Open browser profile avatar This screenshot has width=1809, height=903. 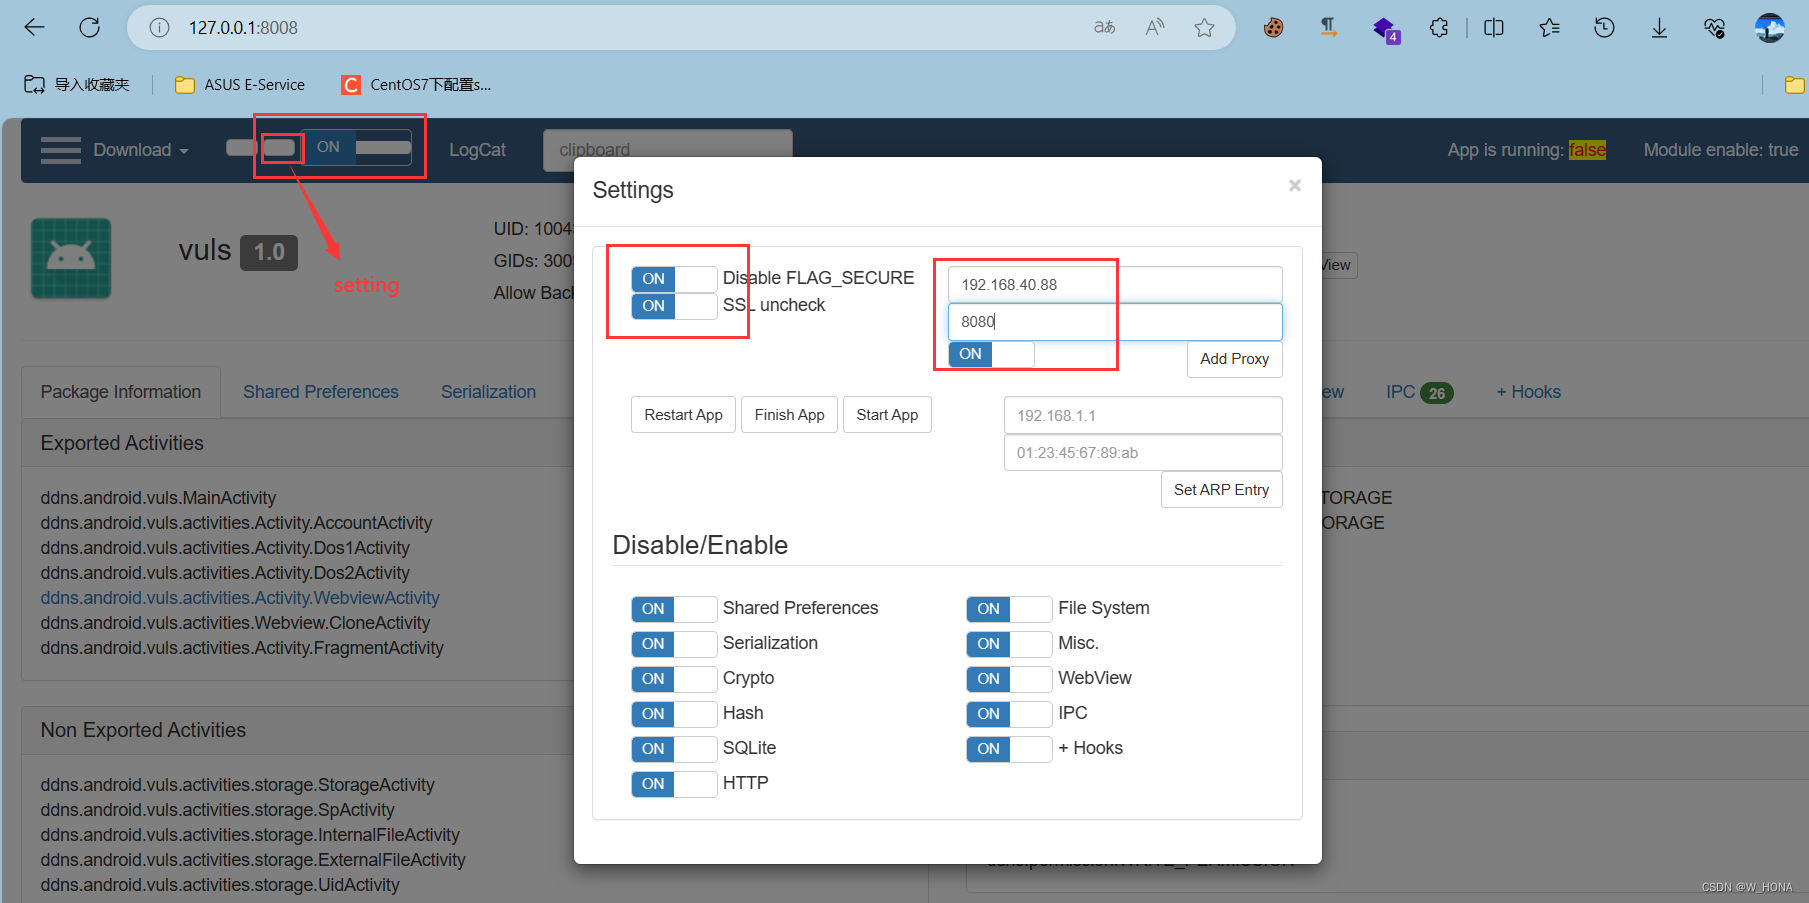coord(1770,27)
